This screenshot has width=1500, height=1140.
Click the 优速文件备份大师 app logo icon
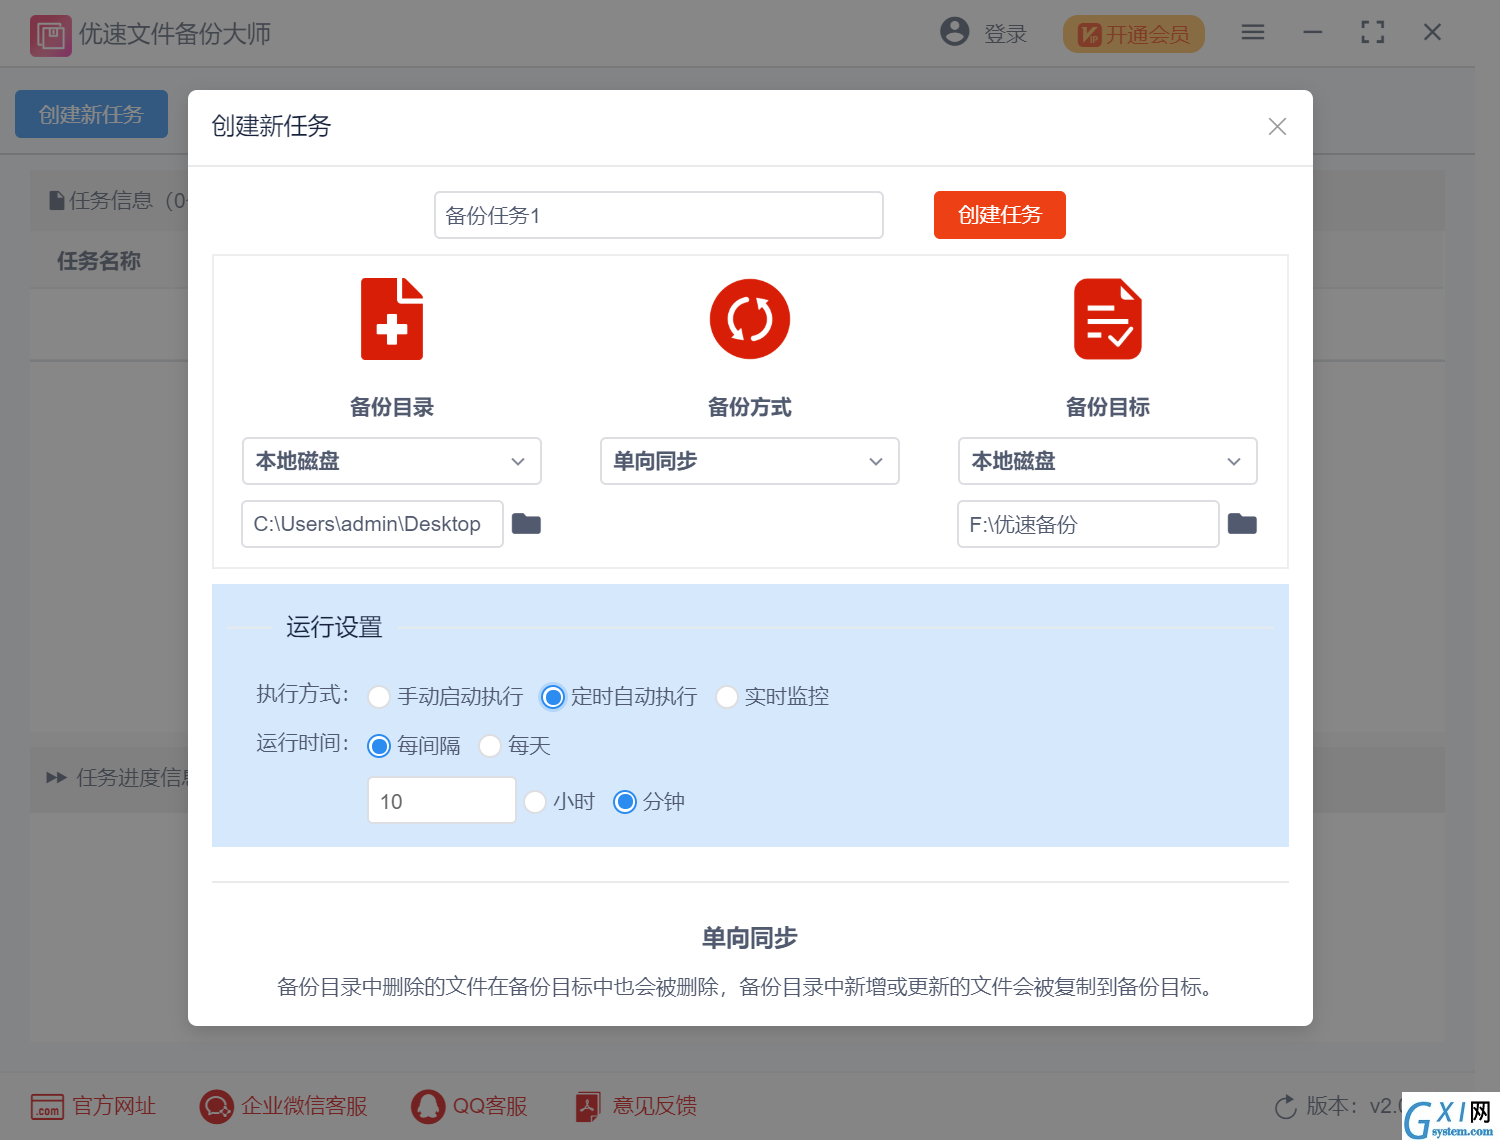[50, 35]
